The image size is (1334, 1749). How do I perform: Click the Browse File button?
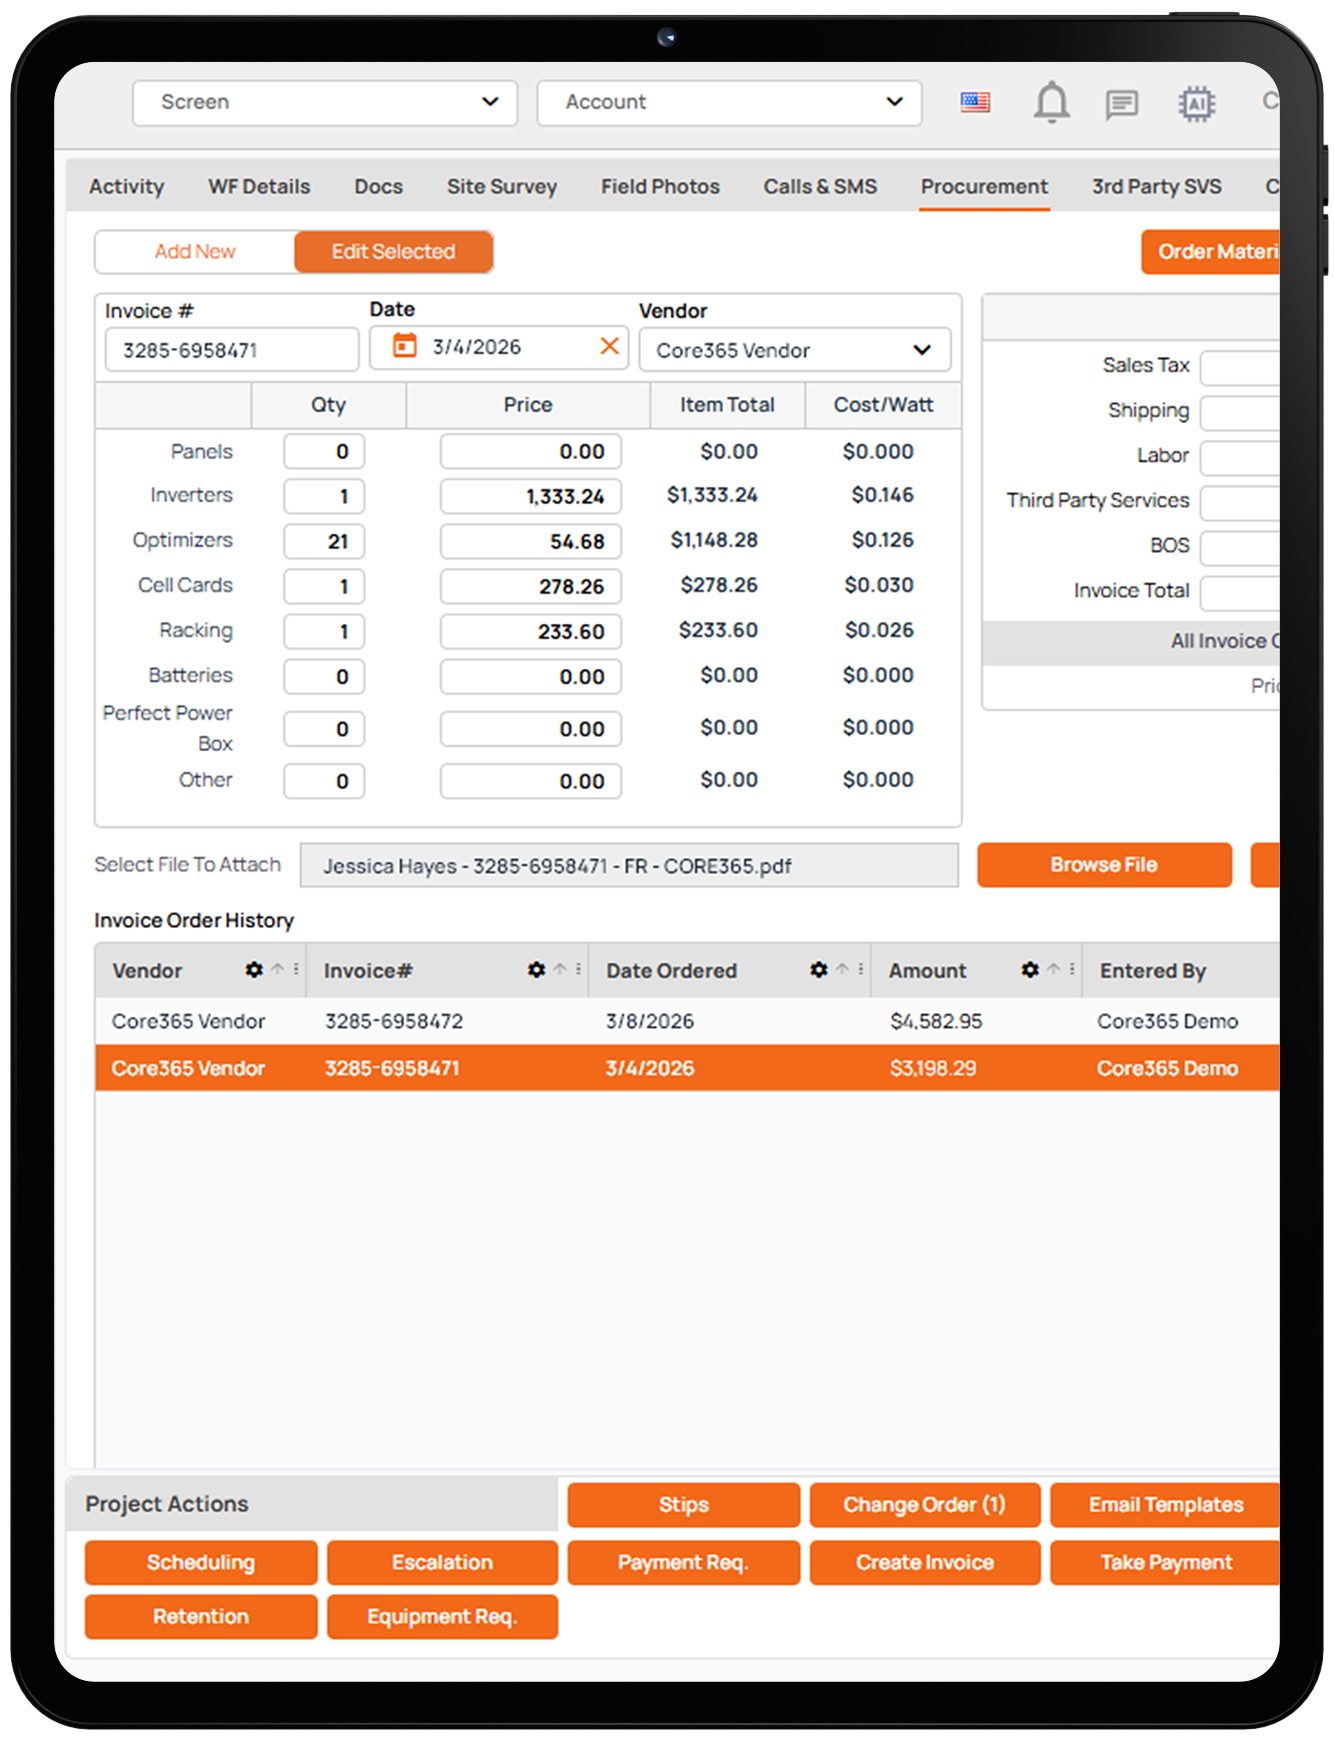(x=1104, y=864)
